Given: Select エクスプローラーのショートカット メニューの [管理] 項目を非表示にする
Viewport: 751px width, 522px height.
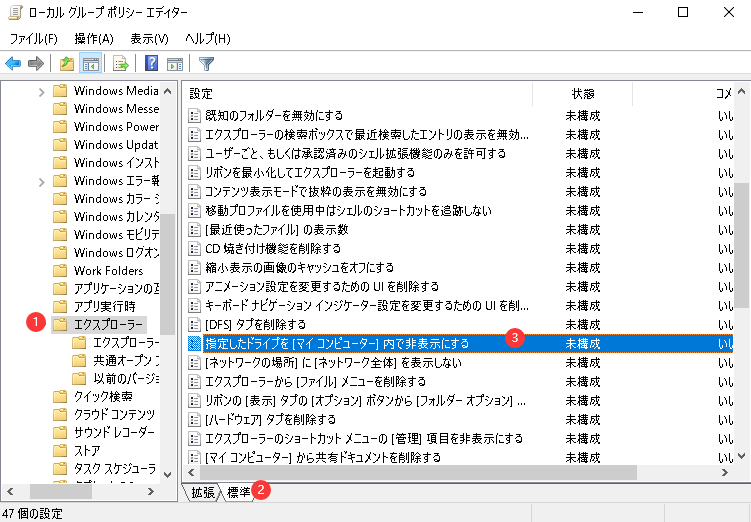Looking at the screenshot, I should point(364,438).
